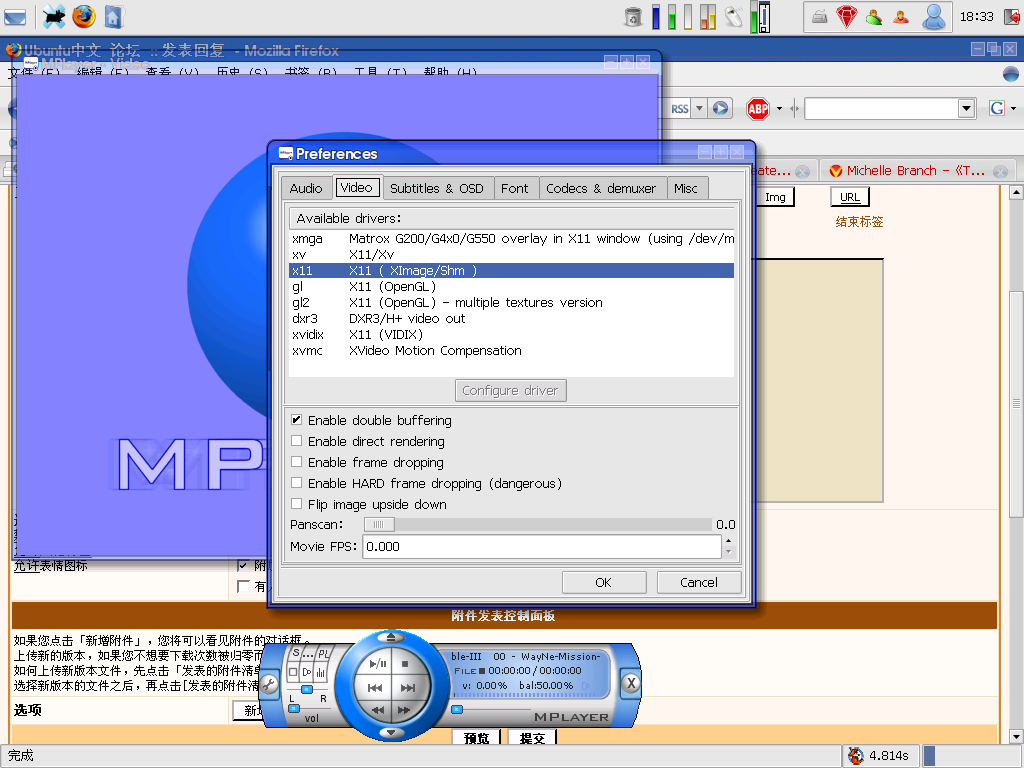Open MPlayer preferences via wrench icon
The height and width of the screenshot is (768, 1024).
click(x=268, y=684)
